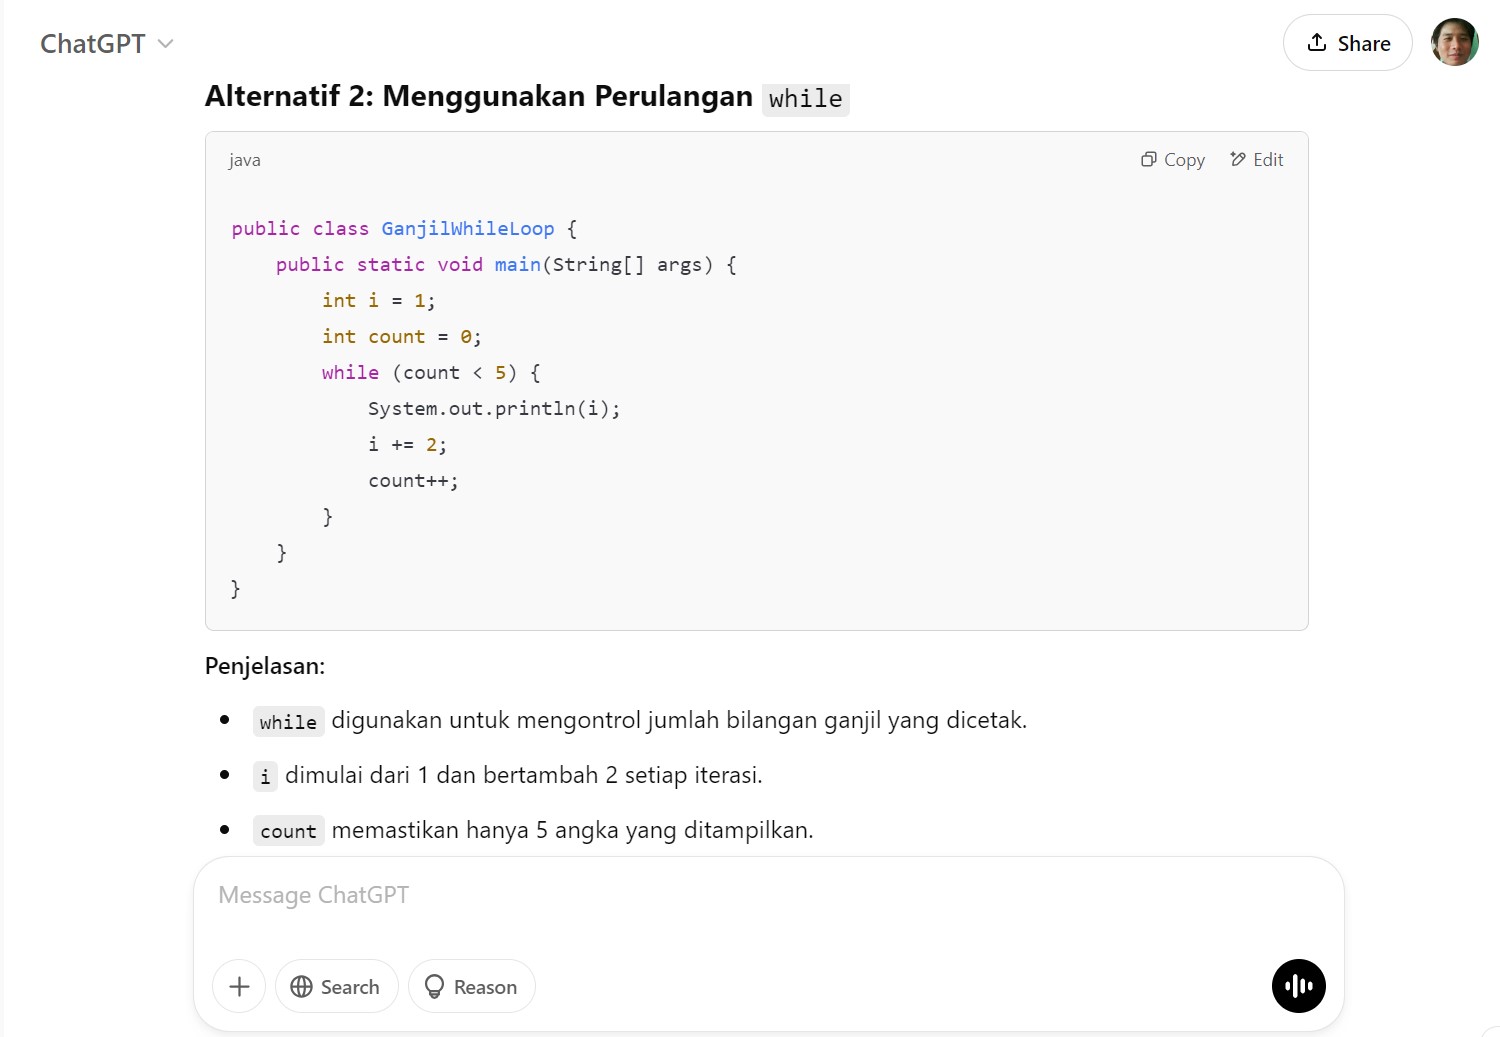The height and width of the screenshot is (1037, 1500).
Task: Click the lightbulb icon on the Reason pill
Action: (x=435, y=986)
